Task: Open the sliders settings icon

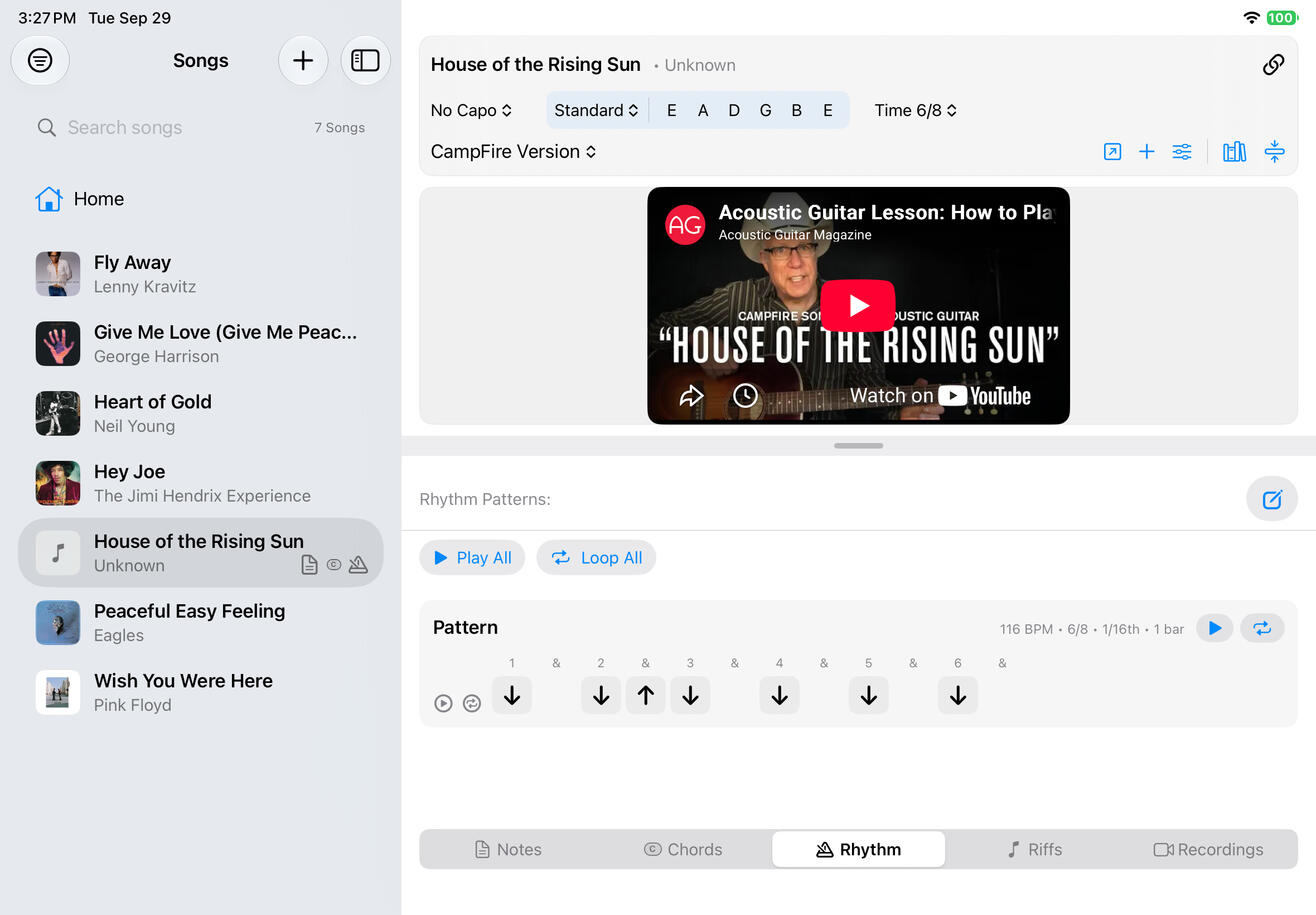Action: 1182,152
